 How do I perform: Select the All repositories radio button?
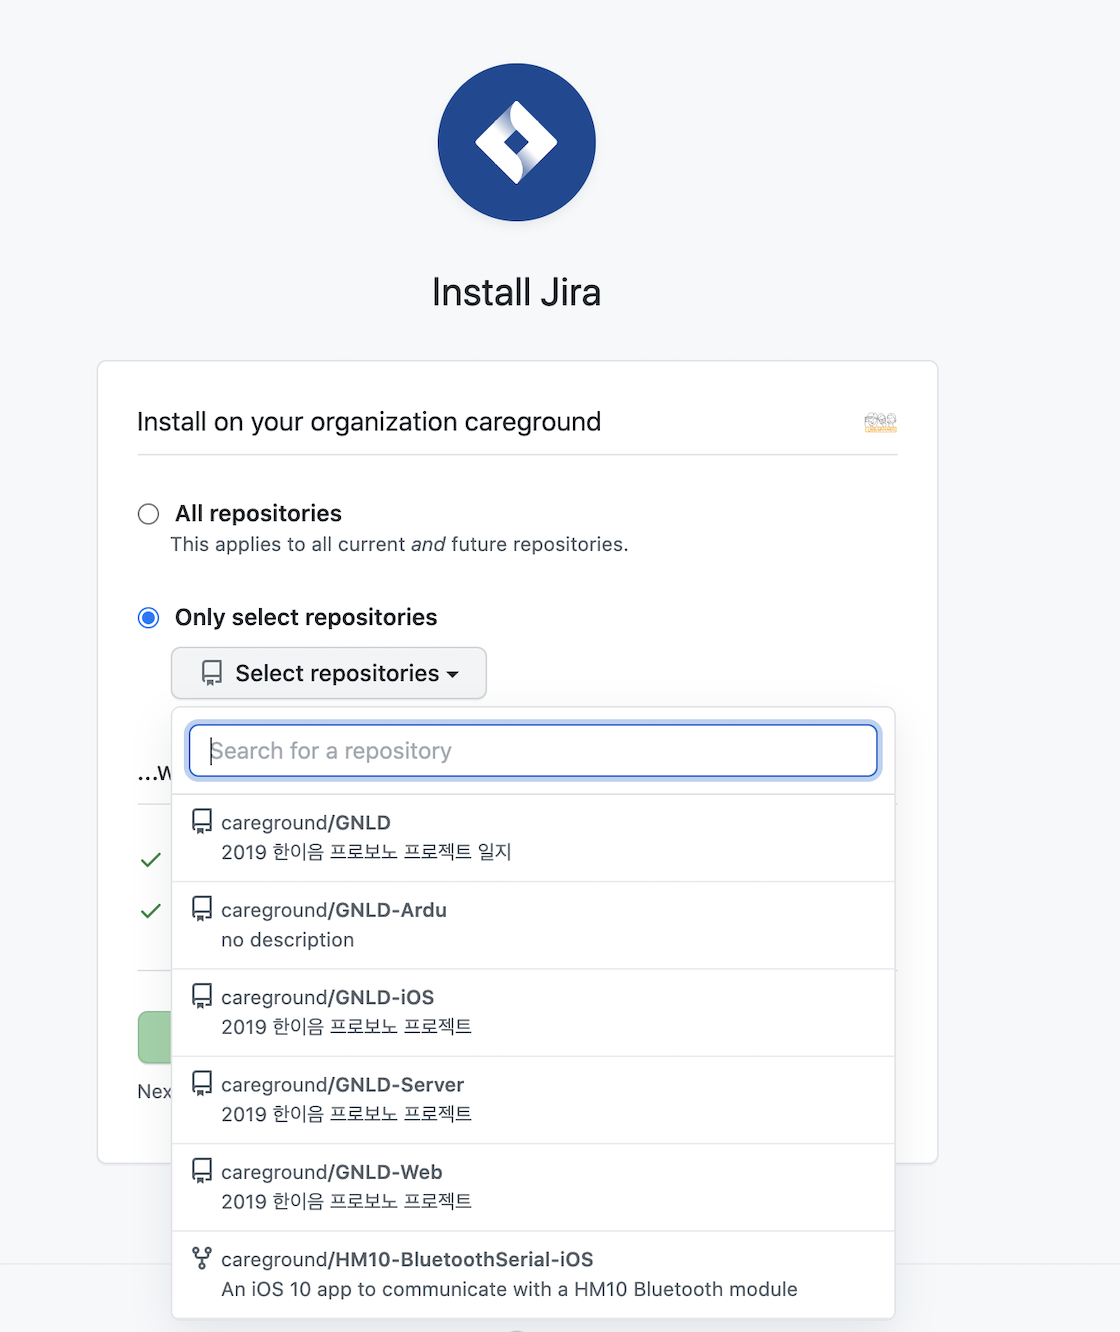pyautogui.click(x=148, y=514)
